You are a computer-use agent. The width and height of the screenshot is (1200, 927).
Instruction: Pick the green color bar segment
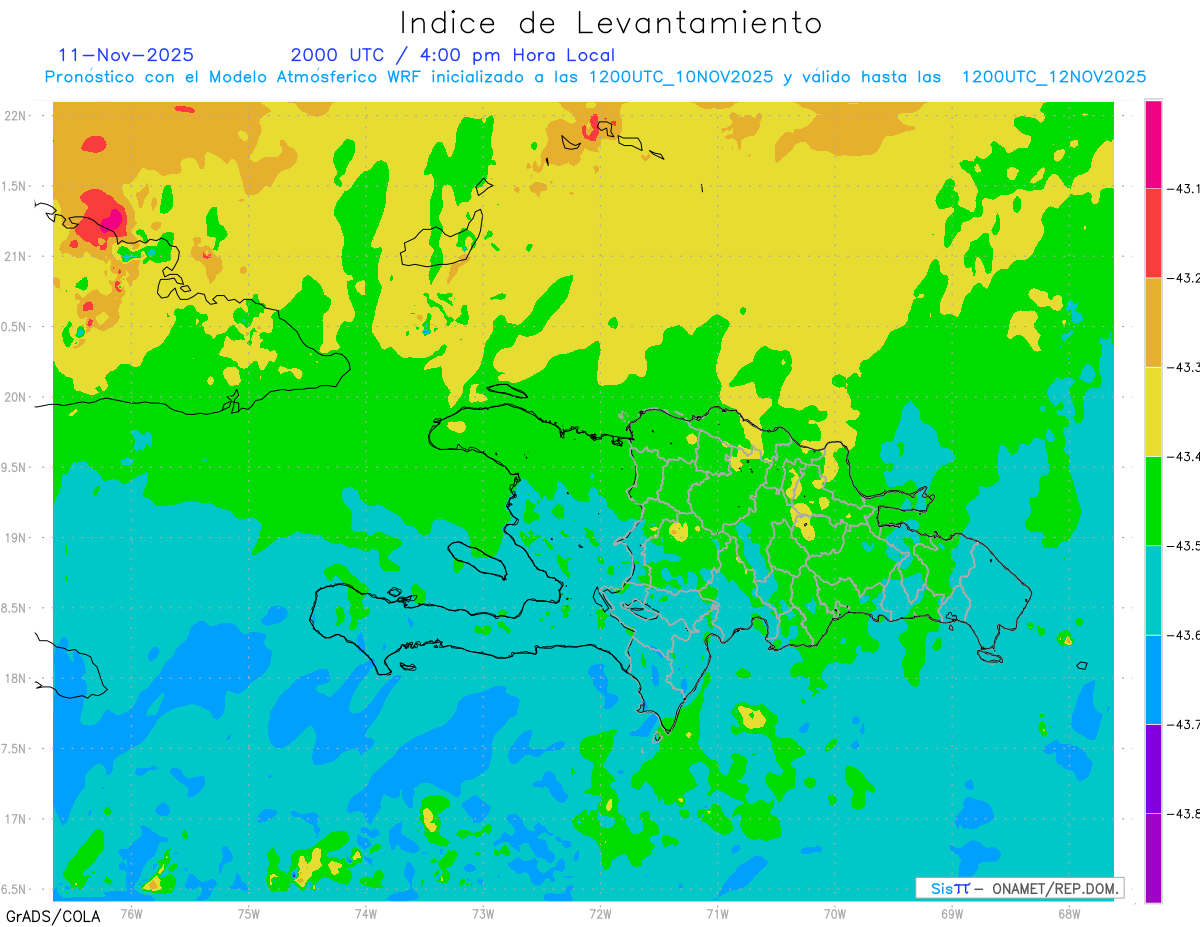click(x=1153, y=500)
